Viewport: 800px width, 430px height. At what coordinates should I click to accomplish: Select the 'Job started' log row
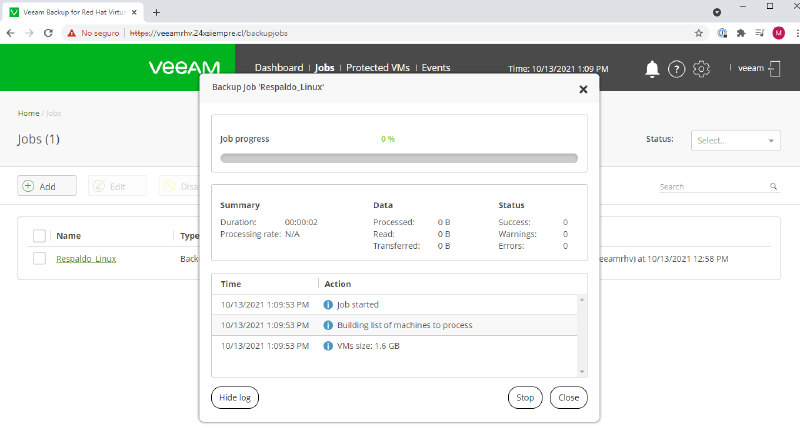[x=394, y=305]
